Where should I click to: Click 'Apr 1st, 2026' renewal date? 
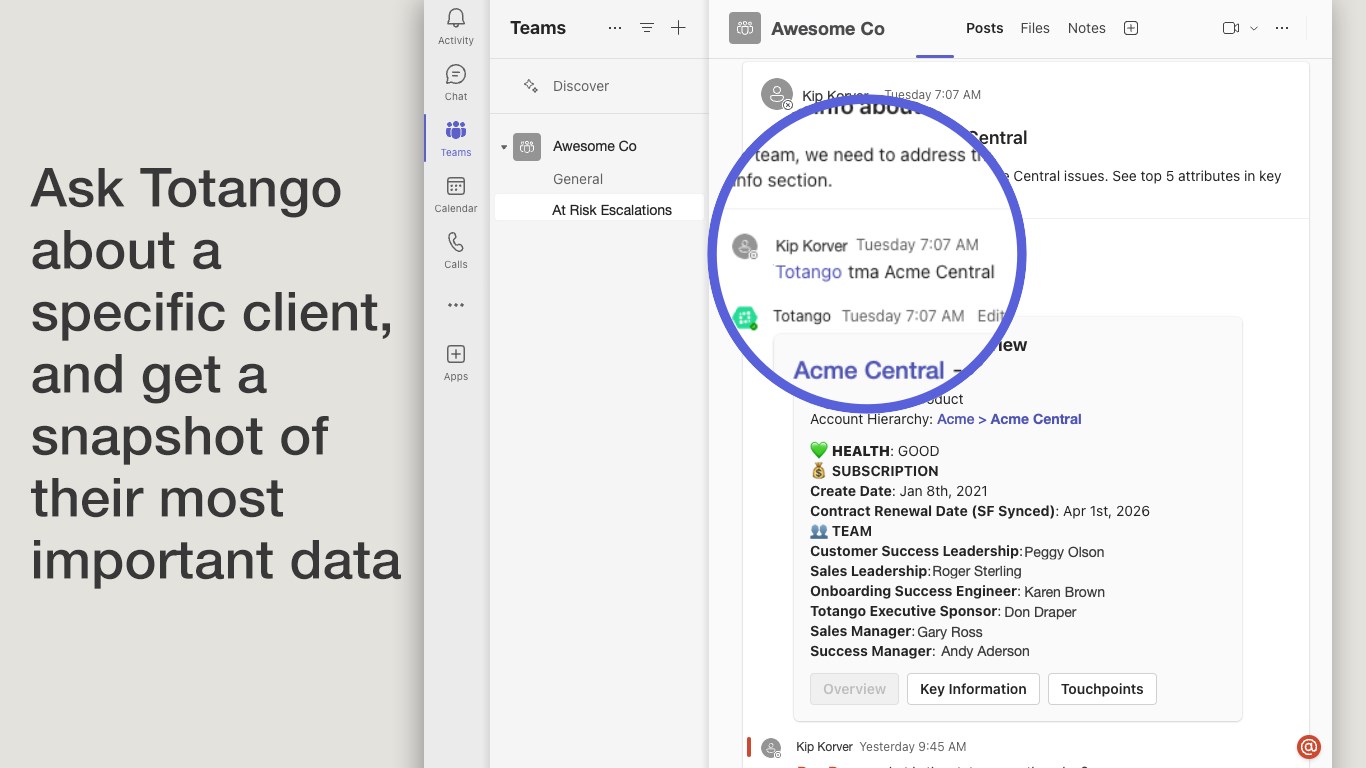1107,511
